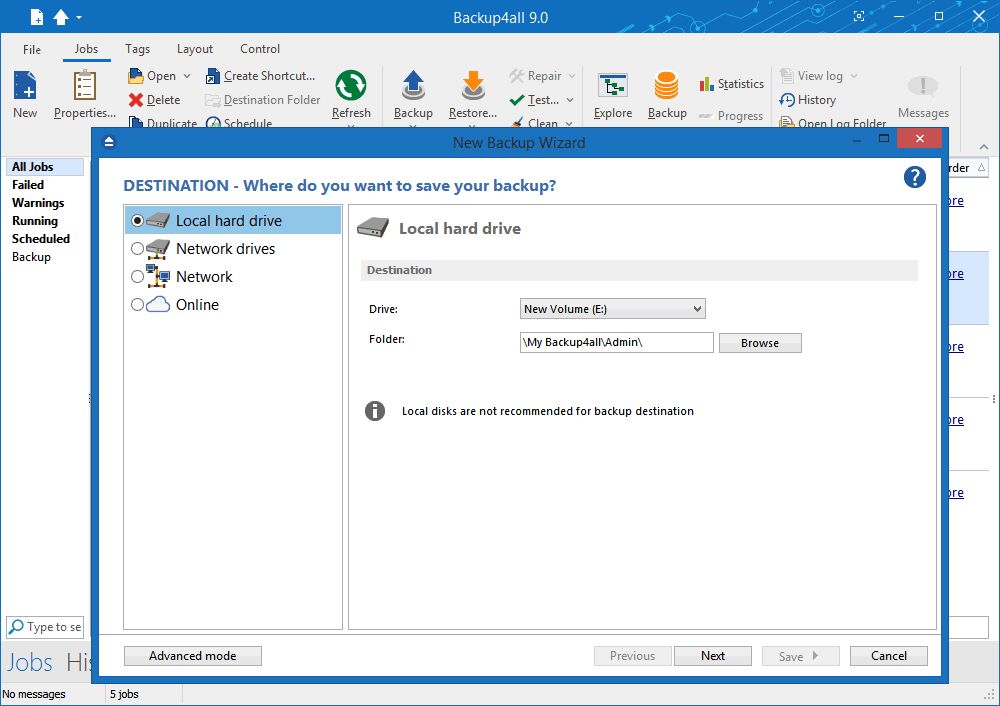
Task: Switch to the Control ribbon tab
Action: (260, 49)
